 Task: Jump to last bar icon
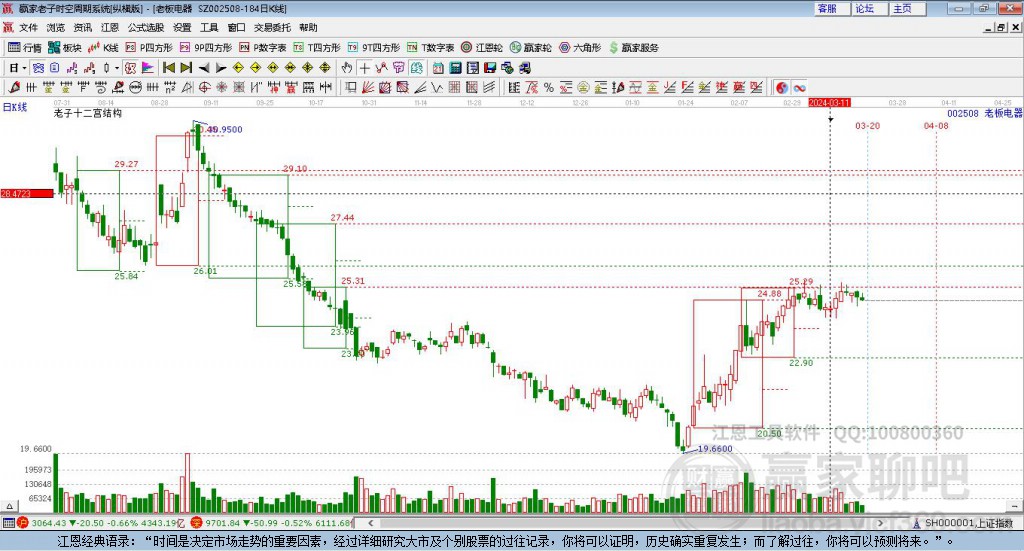point(186,68)
